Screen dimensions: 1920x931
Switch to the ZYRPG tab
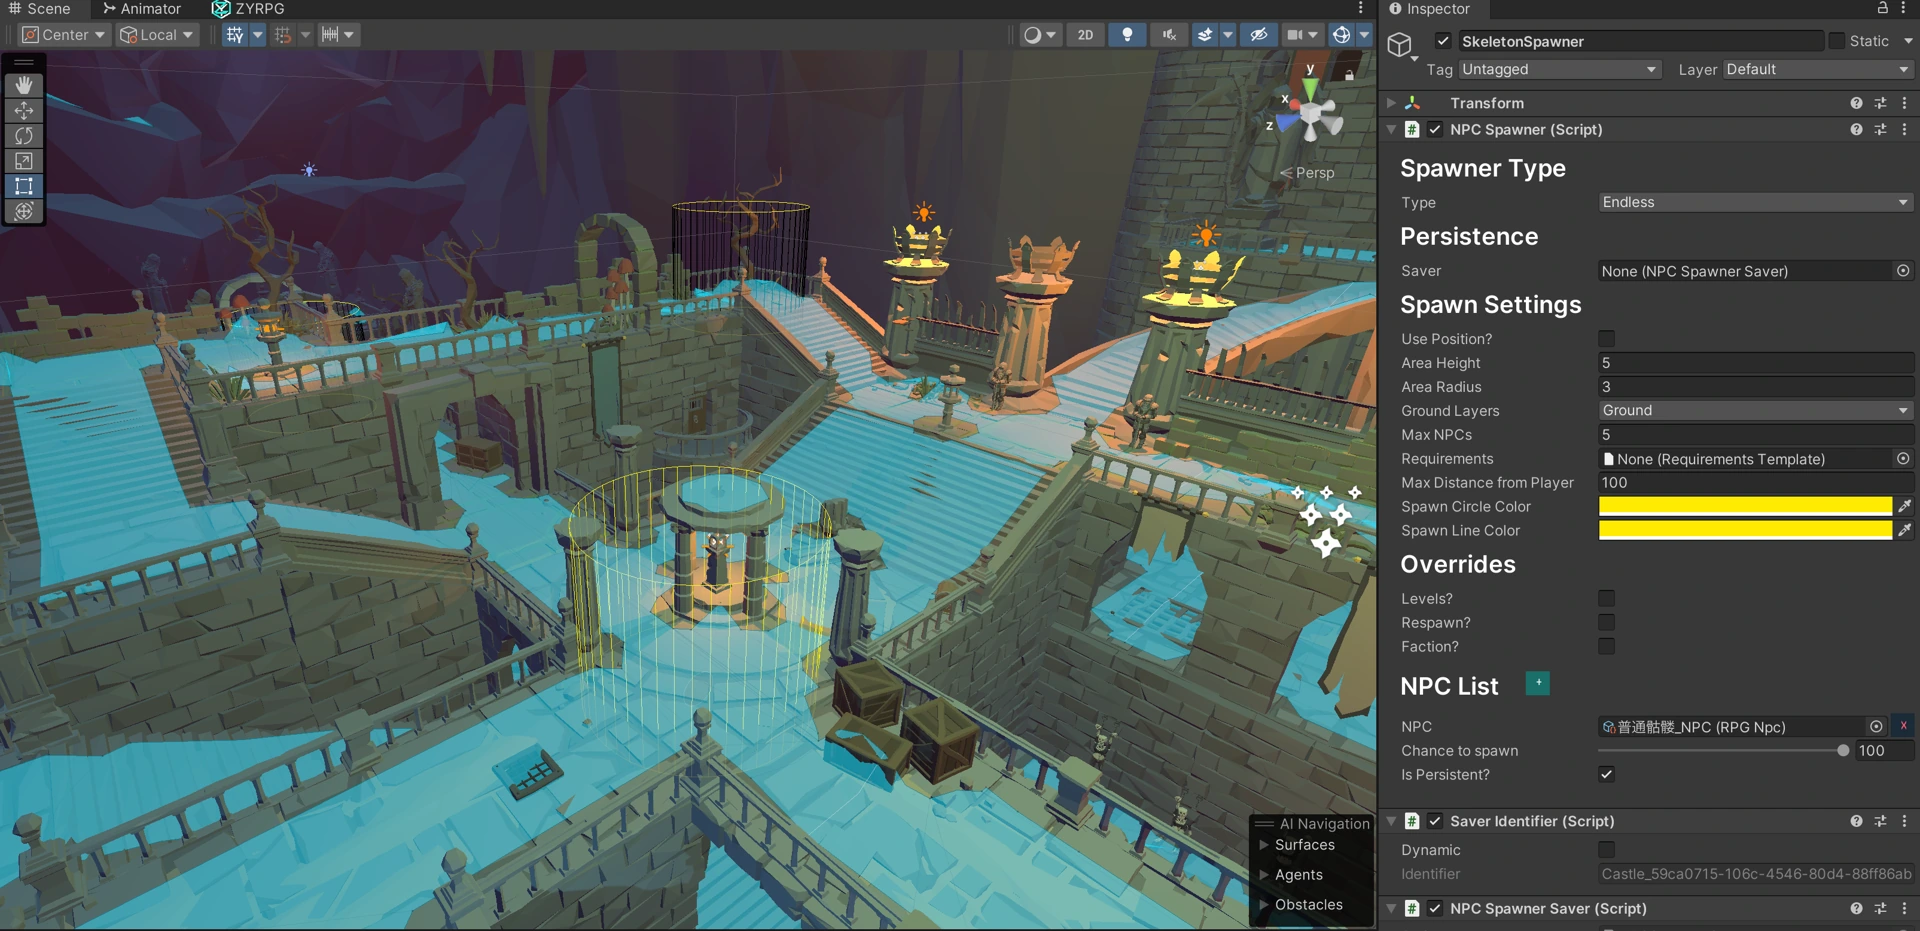coord(249,9)
